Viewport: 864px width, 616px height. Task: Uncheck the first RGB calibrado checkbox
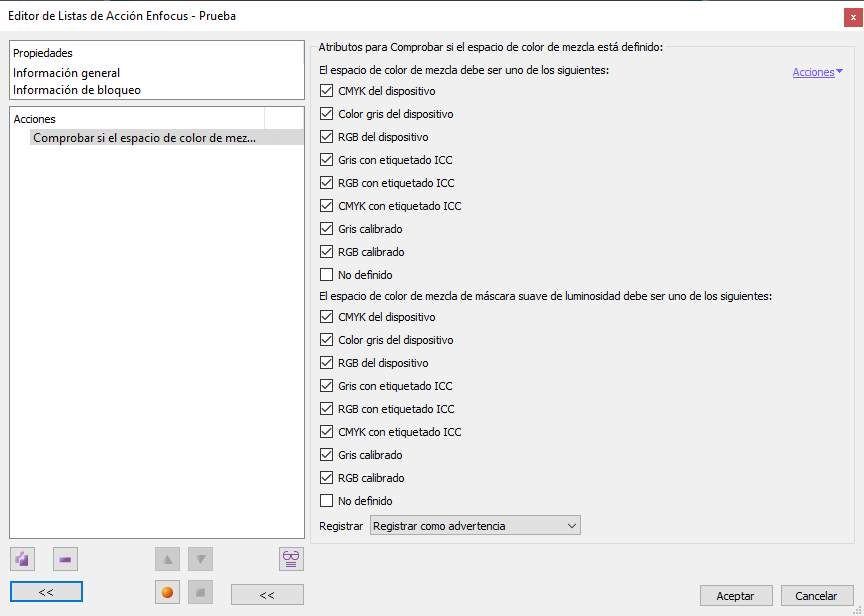tap(326, 252)
